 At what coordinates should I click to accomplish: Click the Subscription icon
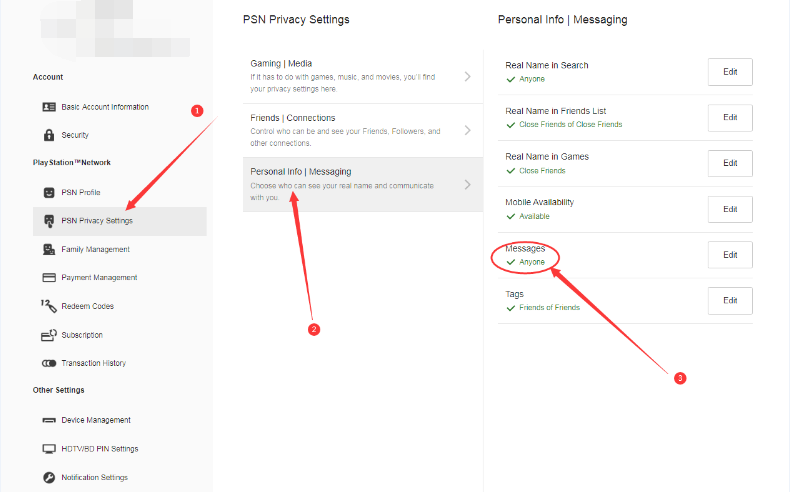(x=49, y=335)
